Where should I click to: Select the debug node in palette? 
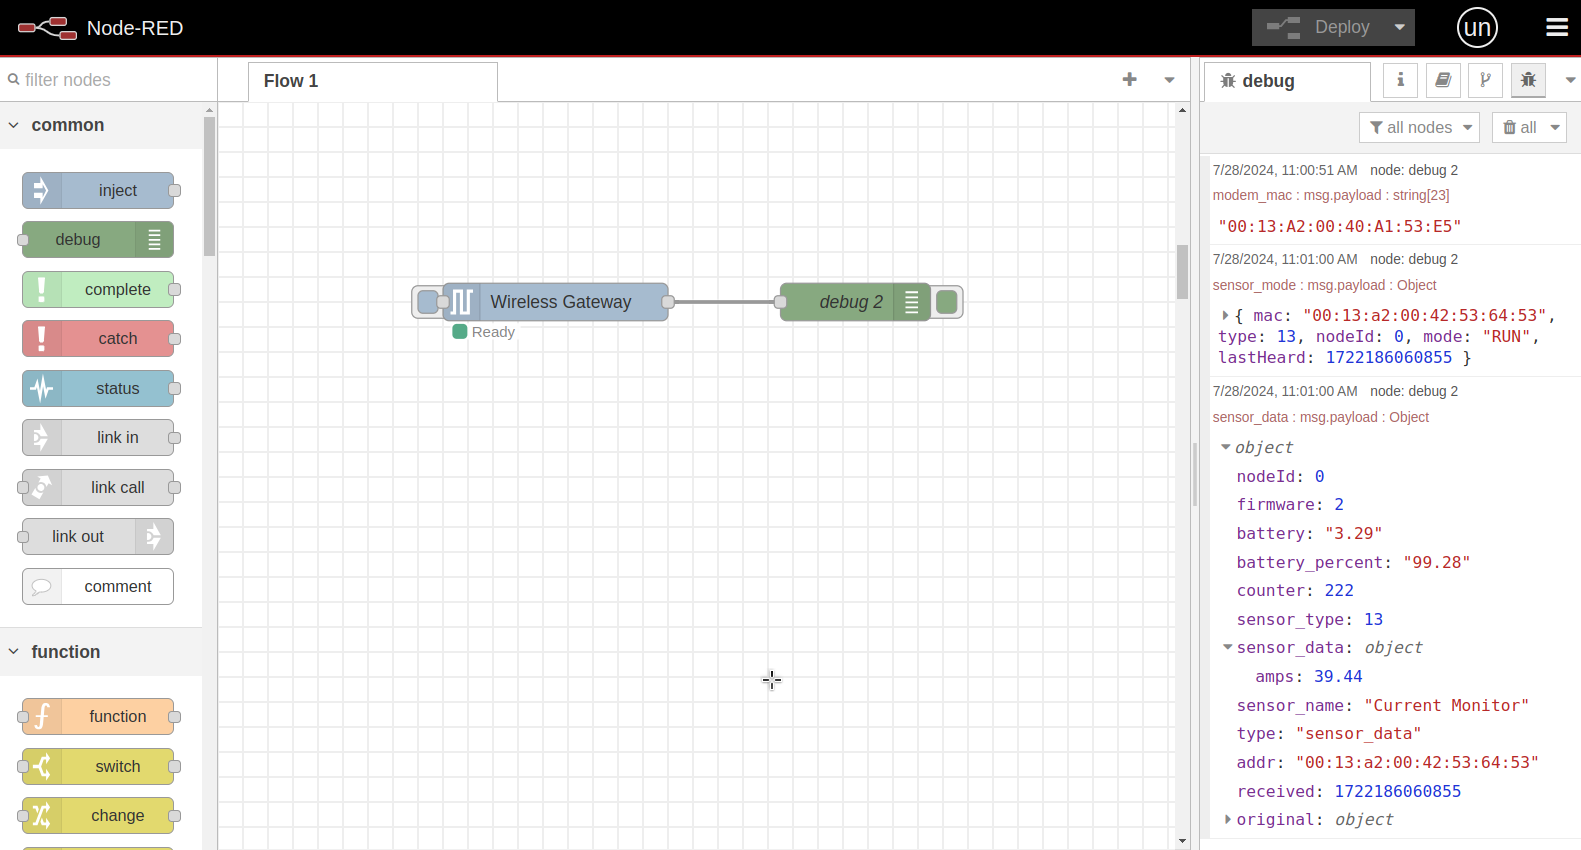[x=98, y=240]
